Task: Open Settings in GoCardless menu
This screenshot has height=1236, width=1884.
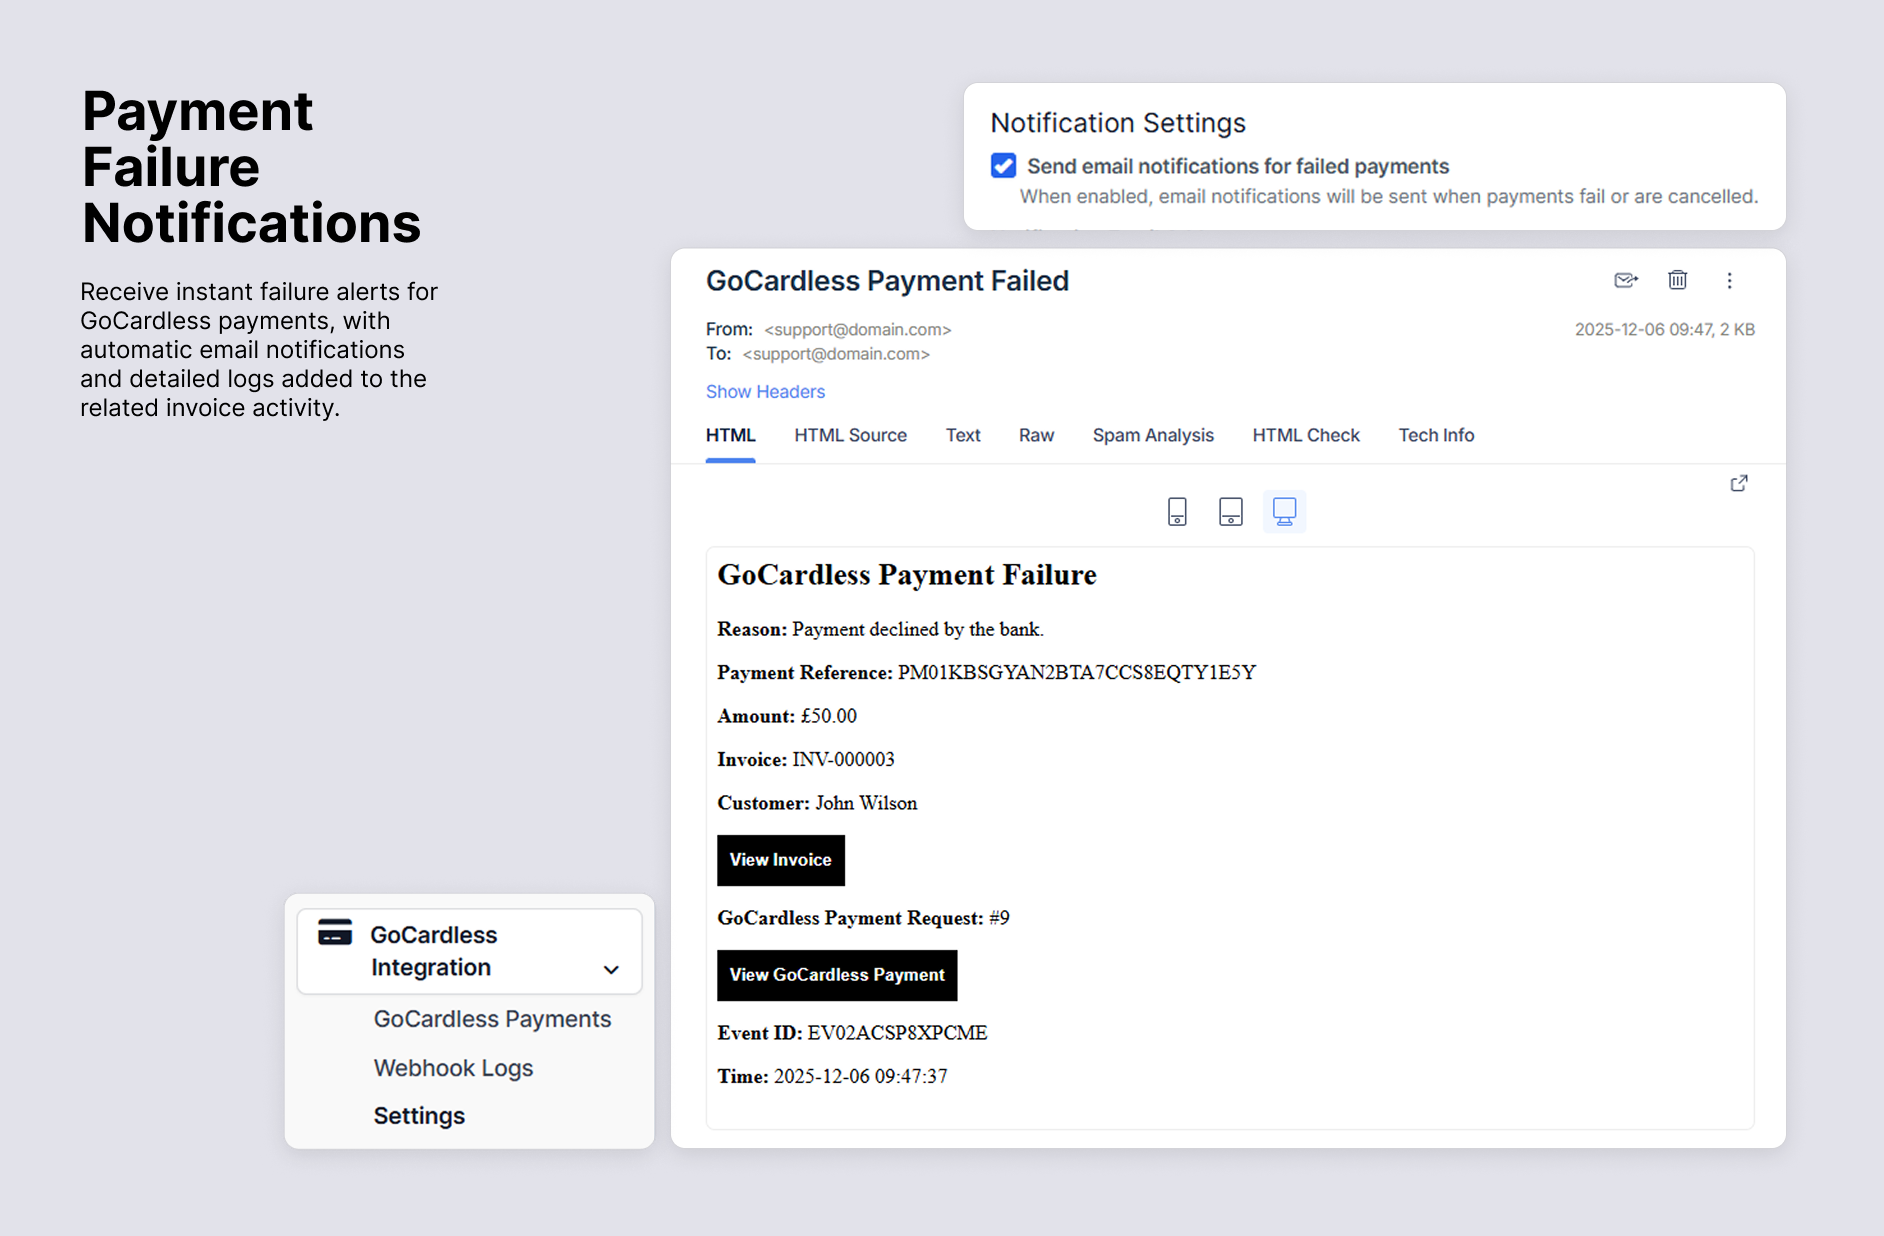Action: click(x=419, y=1116)
